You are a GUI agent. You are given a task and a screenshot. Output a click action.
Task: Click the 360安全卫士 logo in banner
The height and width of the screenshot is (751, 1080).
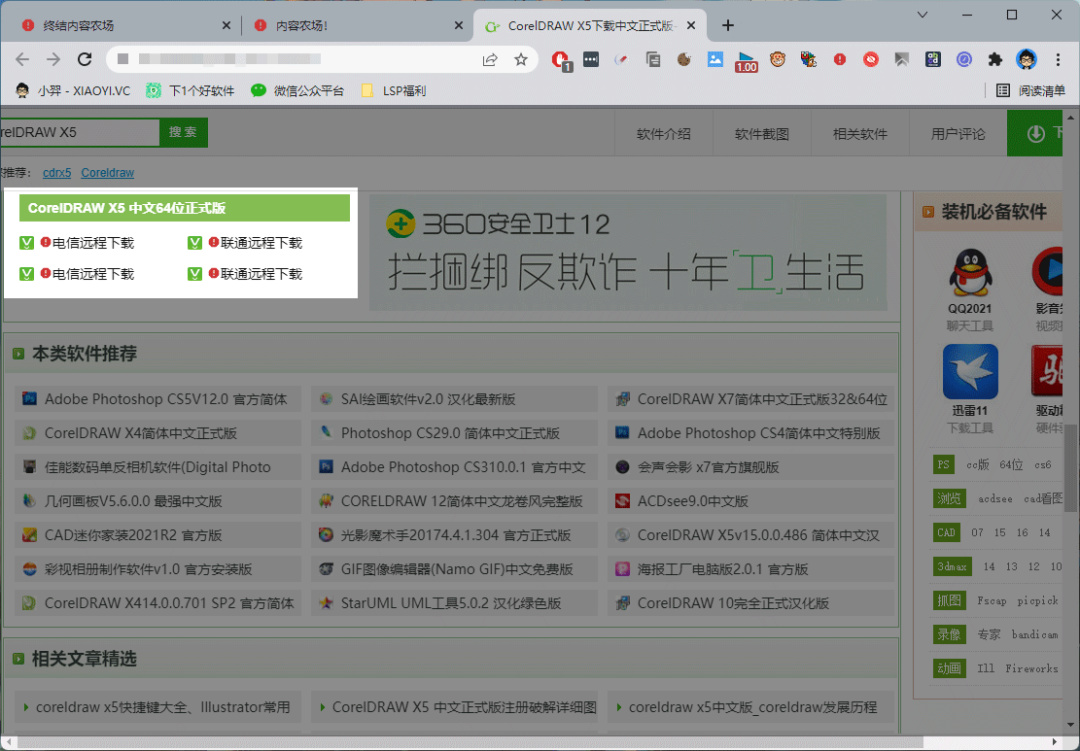click(x=400, y=224)
